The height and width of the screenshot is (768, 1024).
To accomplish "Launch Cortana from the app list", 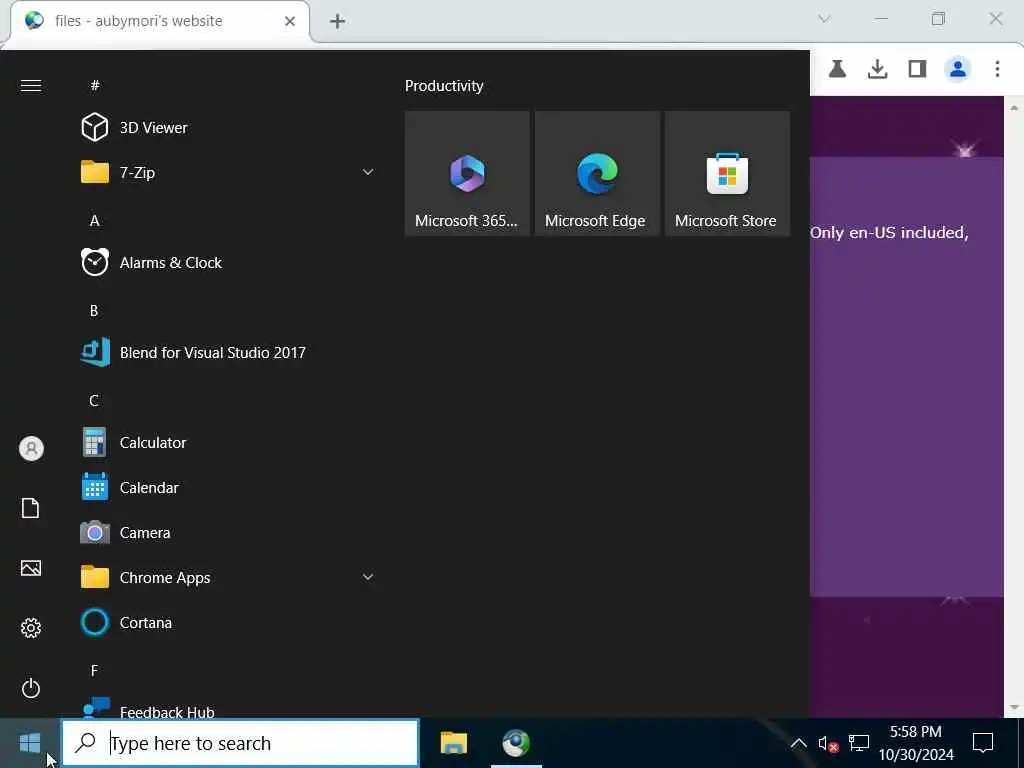I will coord(229,623).
